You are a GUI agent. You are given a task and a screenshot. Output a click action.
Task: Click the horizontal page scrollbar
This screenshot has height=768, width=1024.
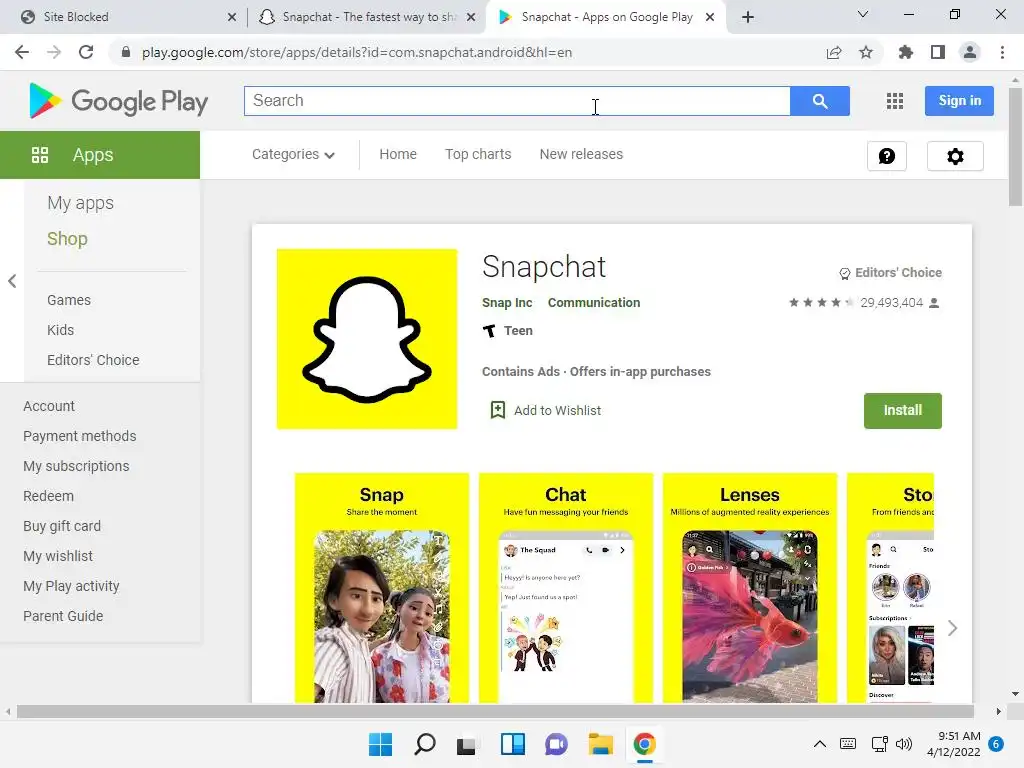tap(496, 711)
